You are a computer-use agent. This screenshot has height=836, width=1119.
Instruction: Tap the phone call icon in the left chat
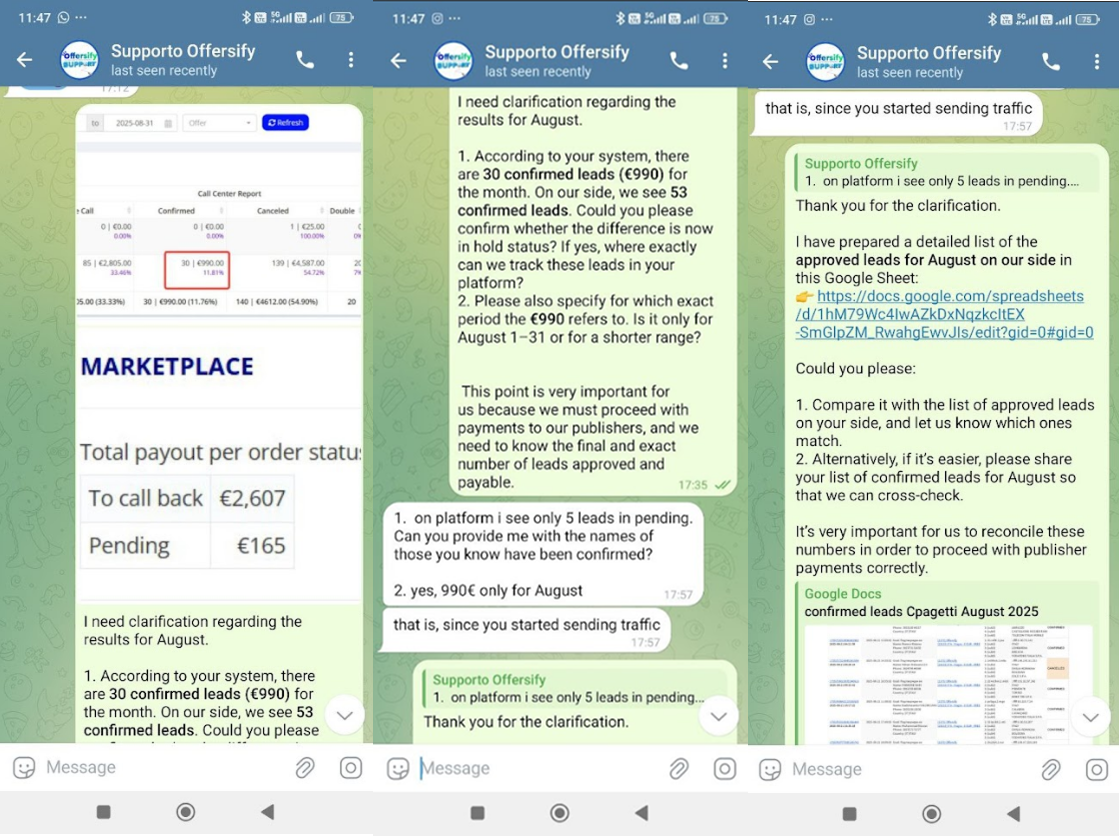(305, 60)
